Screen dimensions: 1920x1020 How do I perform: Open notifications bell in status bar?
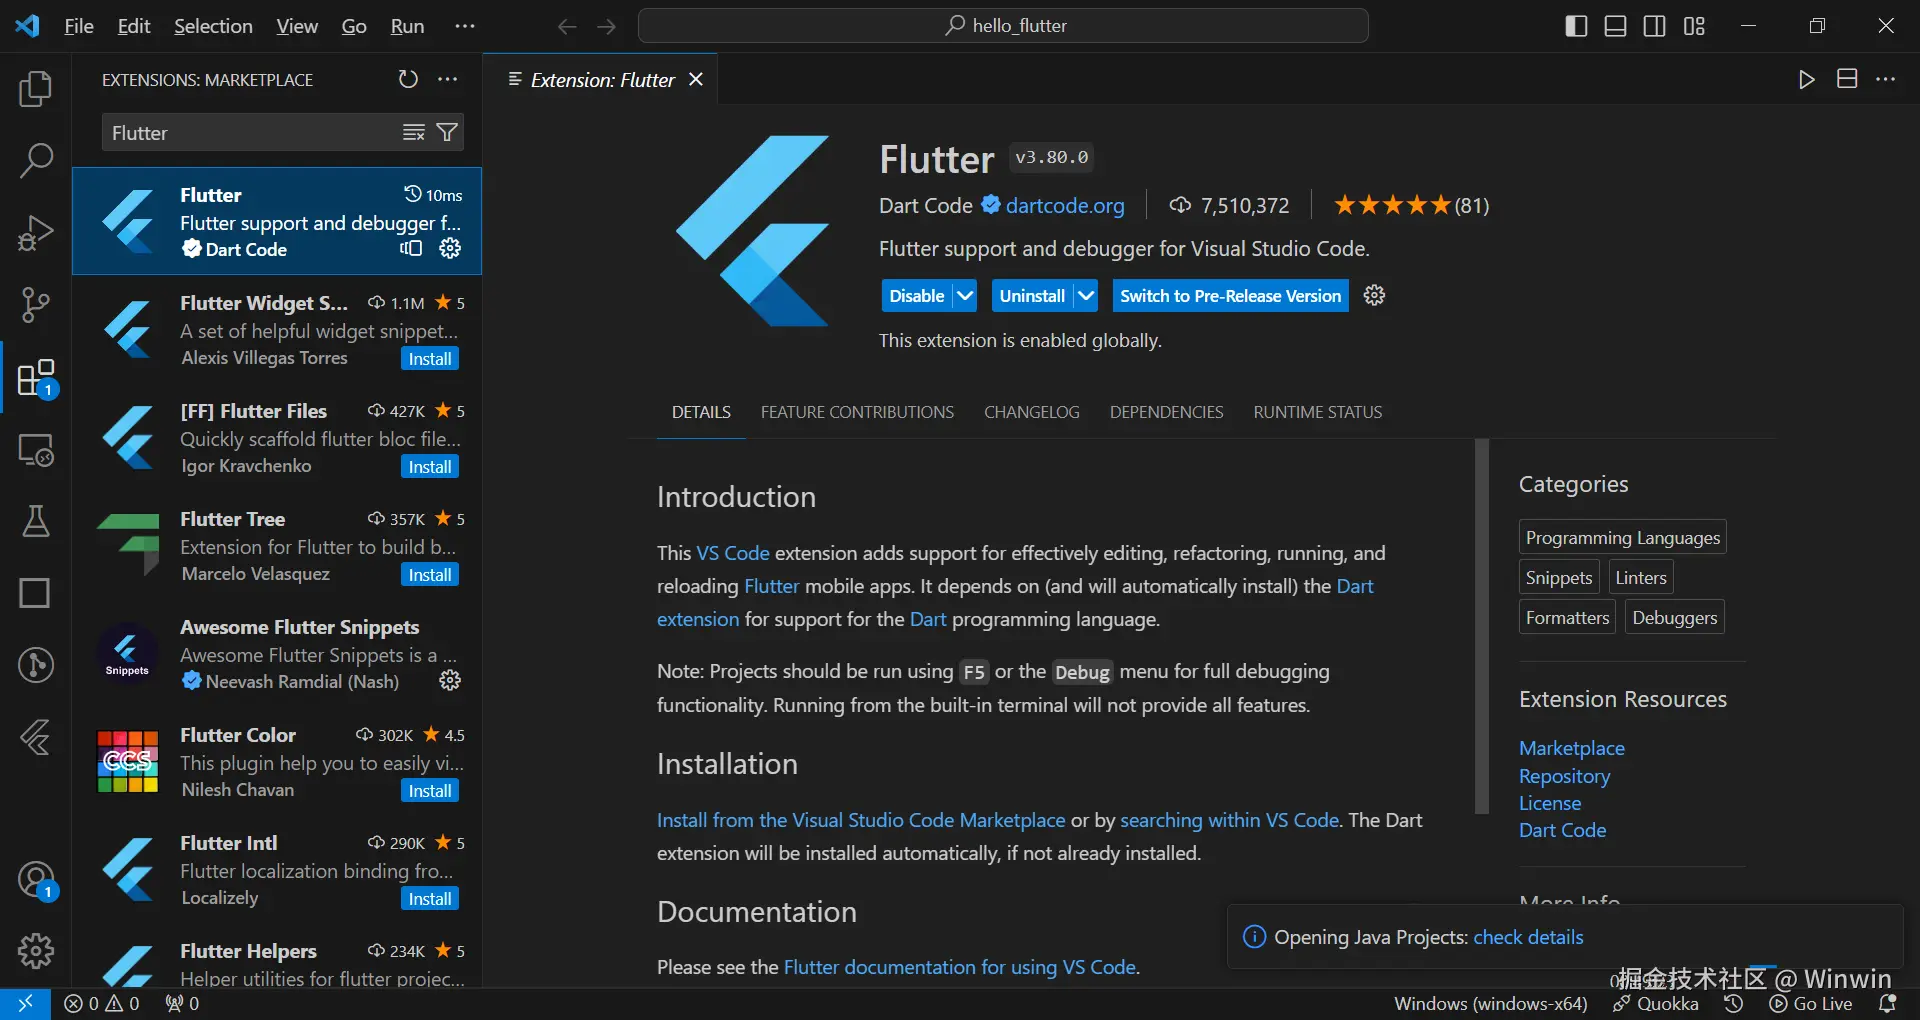[1888, 1004]
